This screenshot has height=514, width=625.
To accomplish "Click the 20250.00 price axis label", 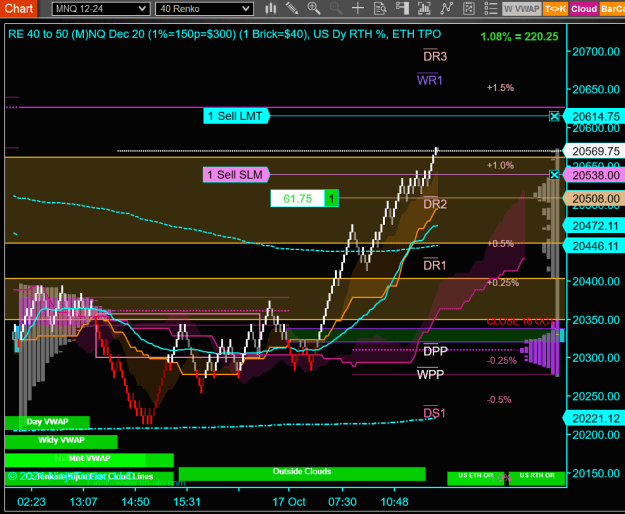I will 596,396.
